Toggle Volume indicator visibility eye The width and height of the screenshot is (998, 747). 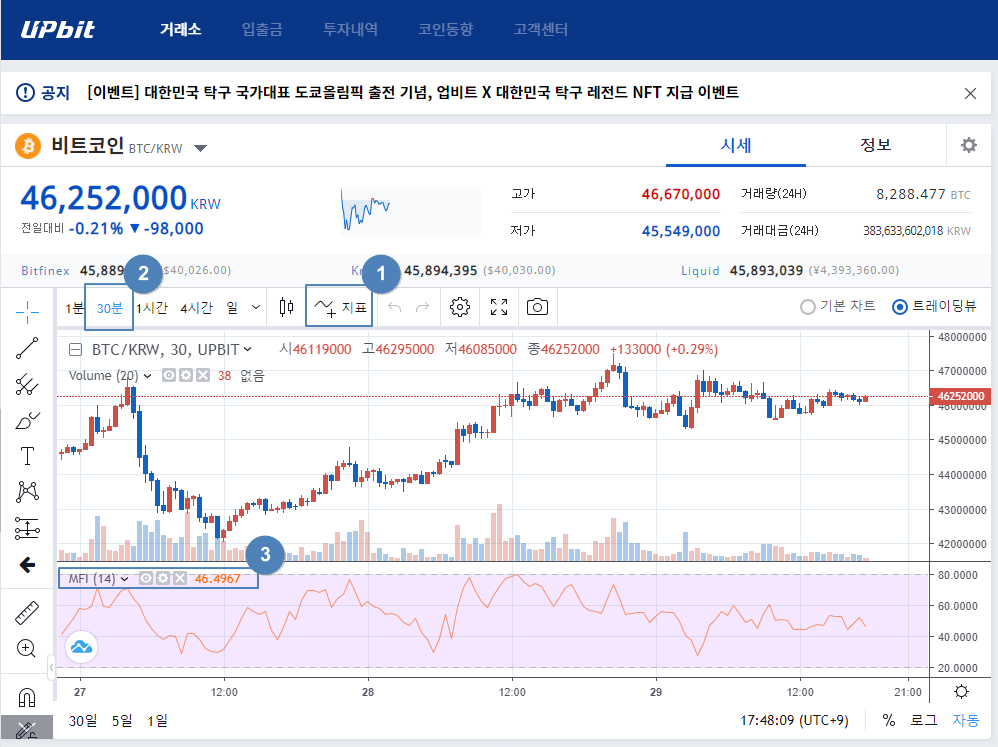(169, 375)
